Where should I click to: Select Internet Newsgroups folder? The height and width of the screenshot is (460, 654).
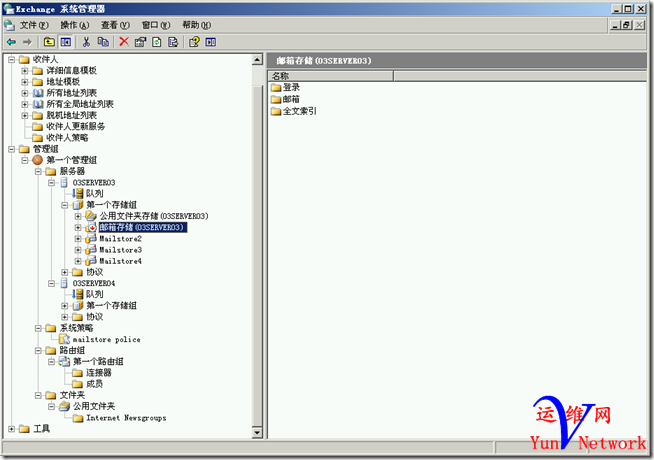click(x=126, y=417)
